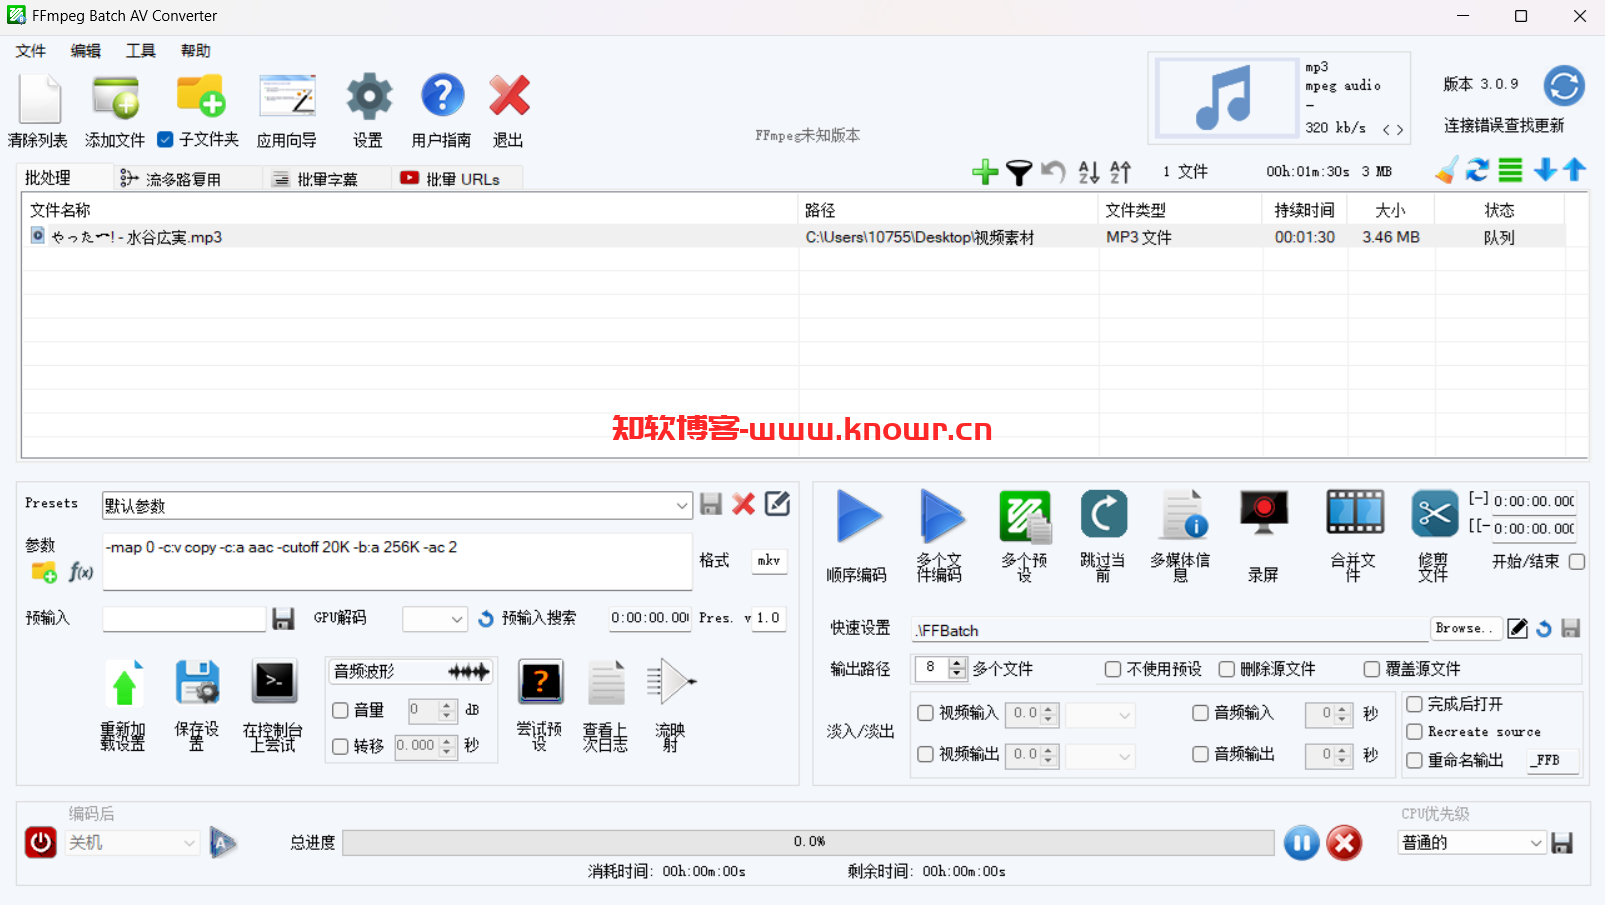The height and width of the screenshot is (905, 1605).
Task: Open the 应用向导 wizard
Action: click(287, 98)
